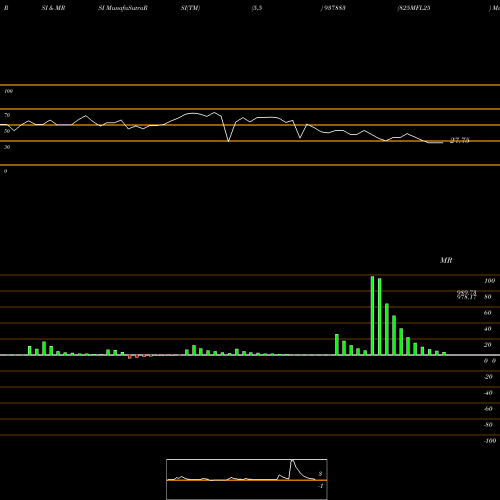The width and height of the screenshot is (500, 500).
Task: Click the '-1' label in mini chart
Action: (321, 486)
